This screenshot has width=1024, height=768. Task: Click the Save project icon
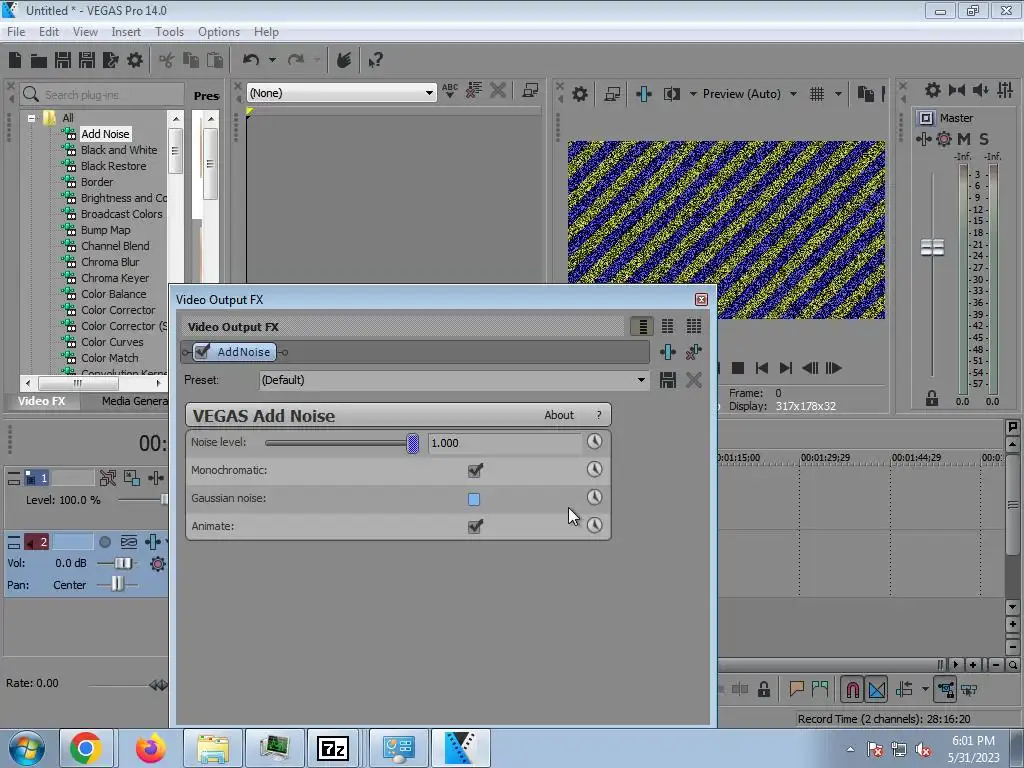(x=63, y=60)
